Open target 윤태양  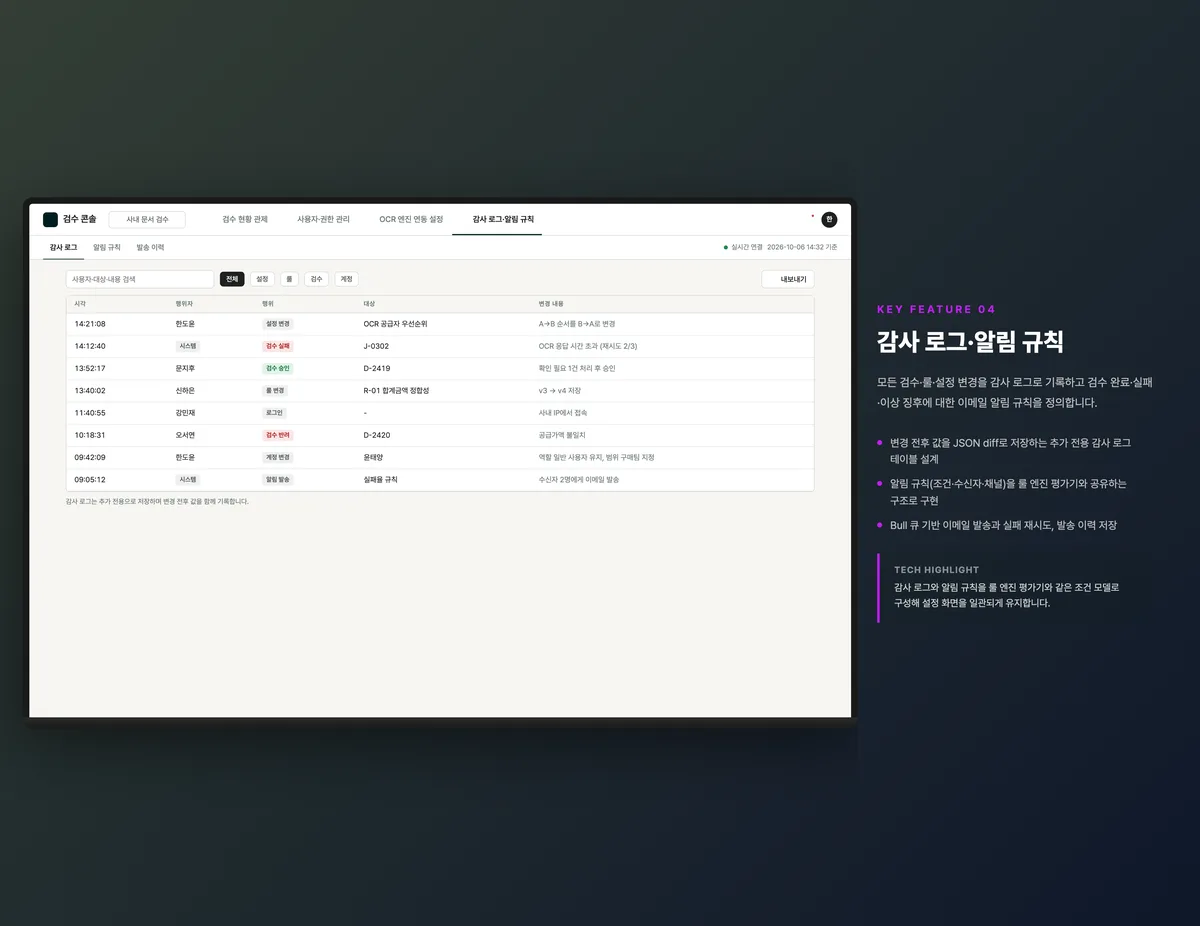[373, 457]
